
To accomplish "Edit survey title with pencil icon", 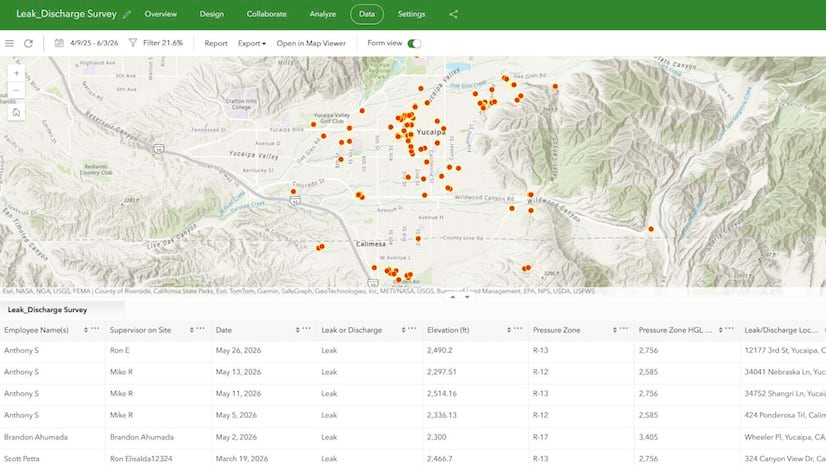I will click(127, 15).
